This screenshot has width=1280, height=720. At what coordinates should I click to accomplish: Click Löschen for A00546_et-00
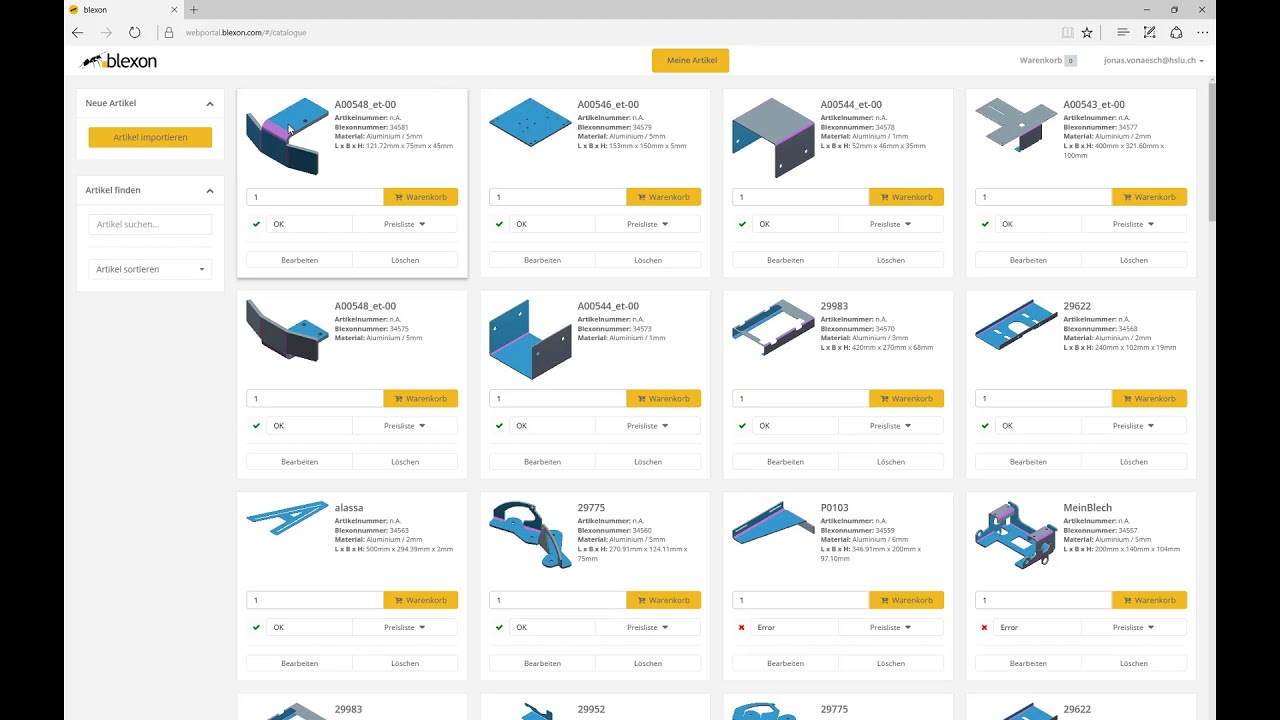[648, 260]
